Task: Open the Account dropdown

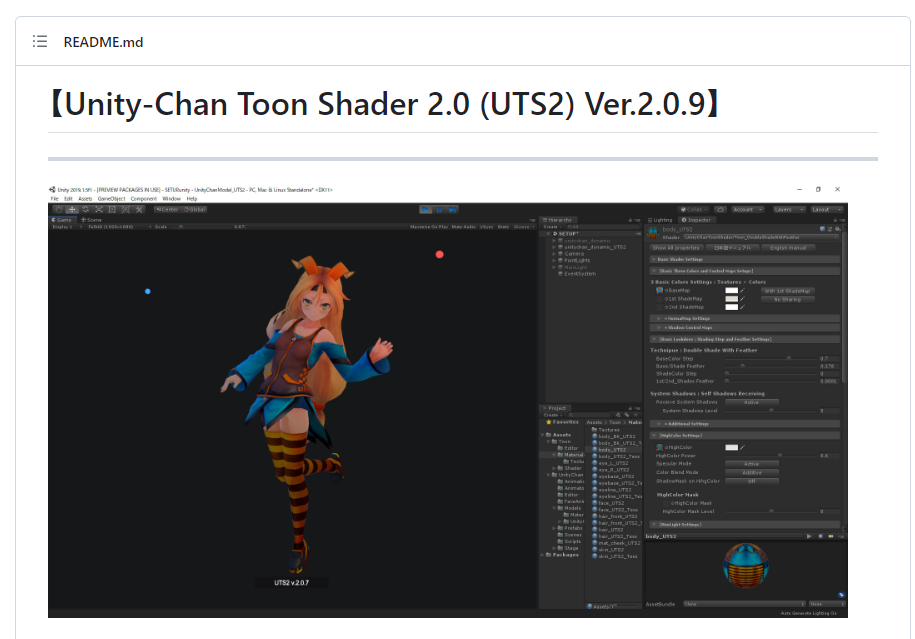Action: tap(747, 209)
